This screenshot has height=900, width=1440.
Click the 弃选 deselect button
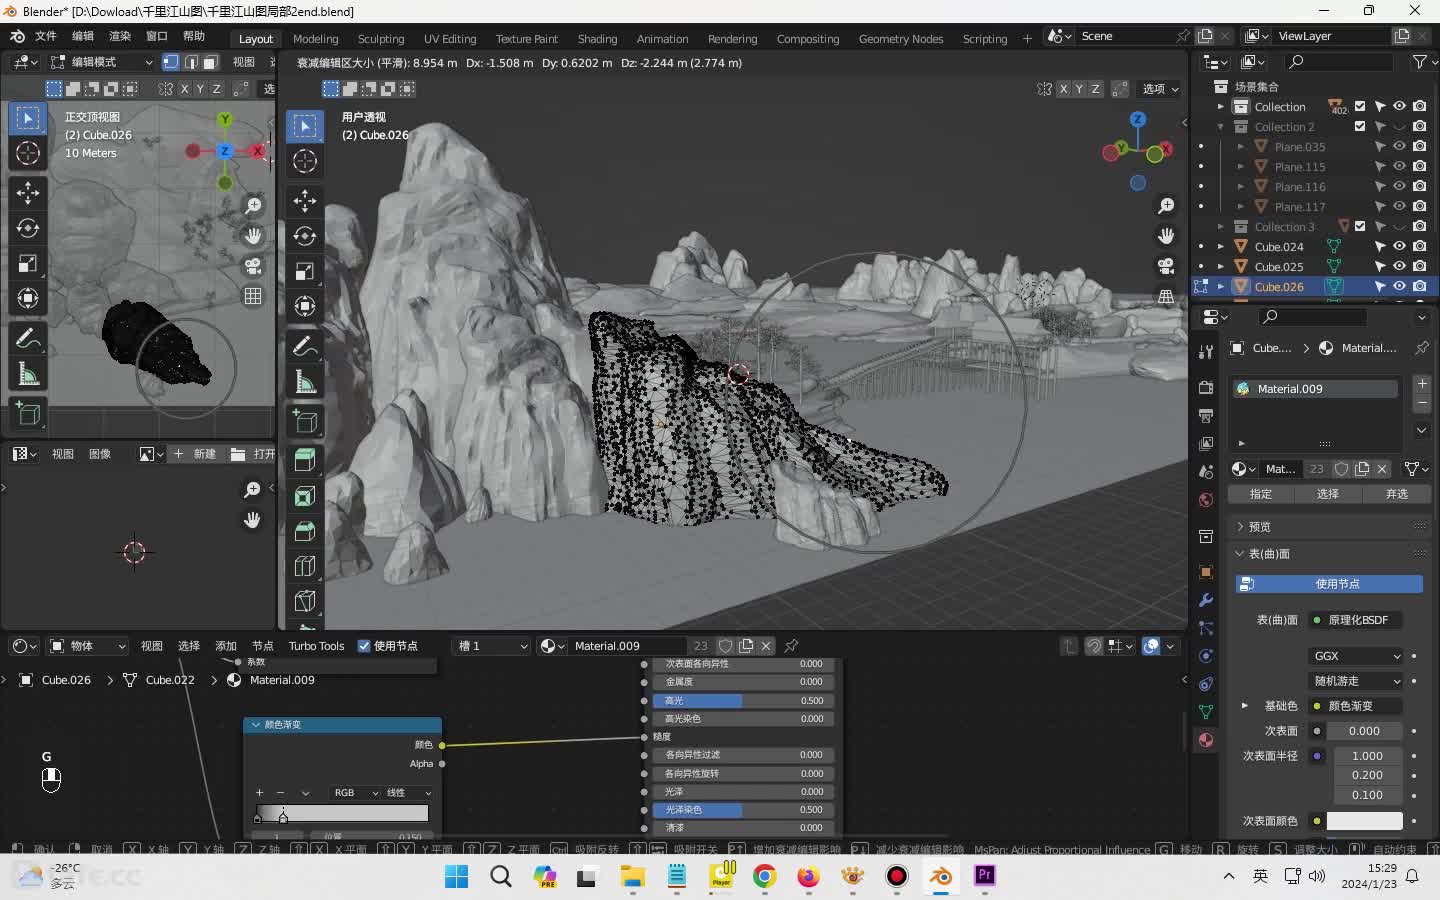click(1396, 494)
